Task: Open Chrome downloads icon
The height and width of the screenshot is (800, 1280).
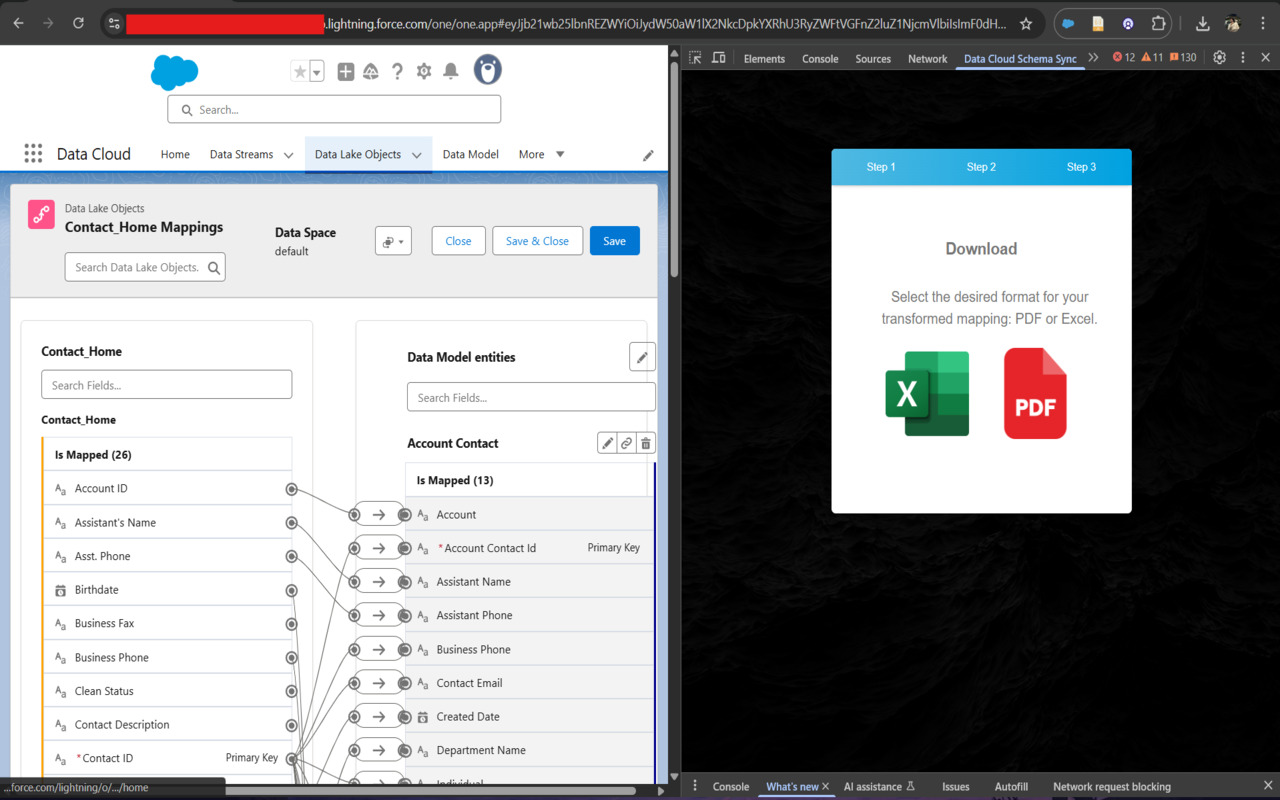Action: [x=1203, y=23]
